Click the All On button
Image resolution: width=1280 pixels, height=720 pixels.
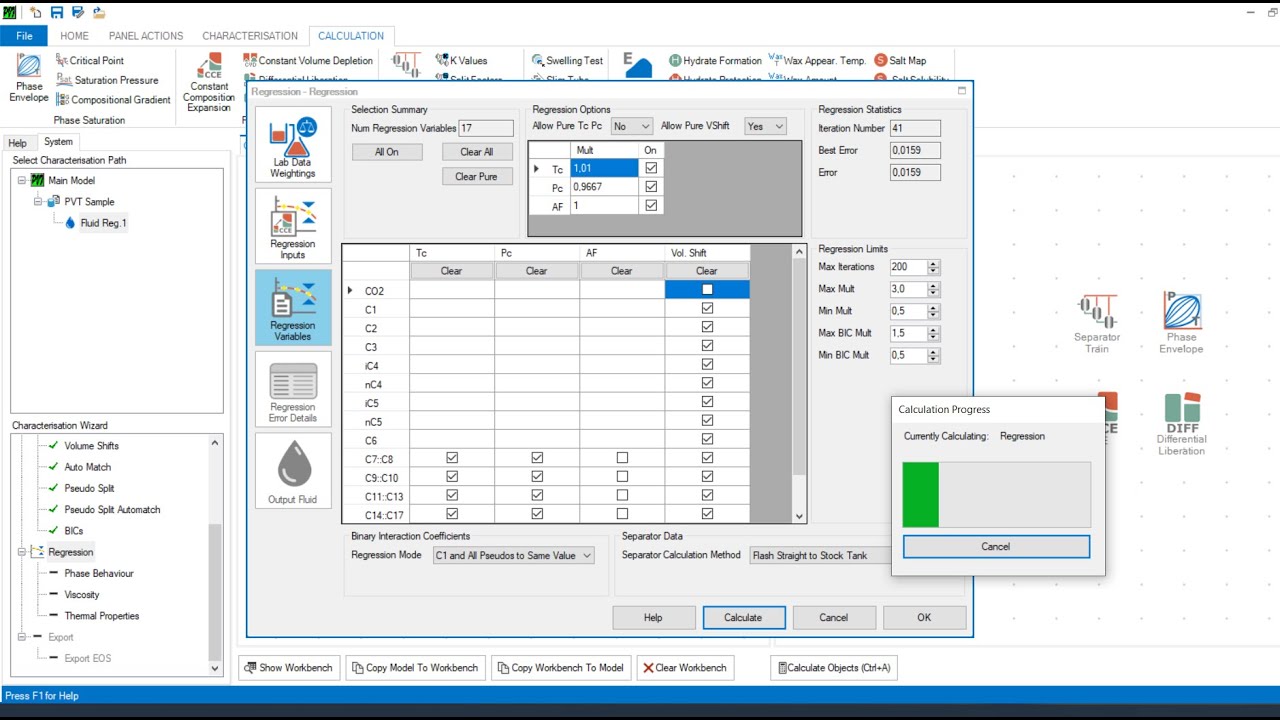(387, 152)
